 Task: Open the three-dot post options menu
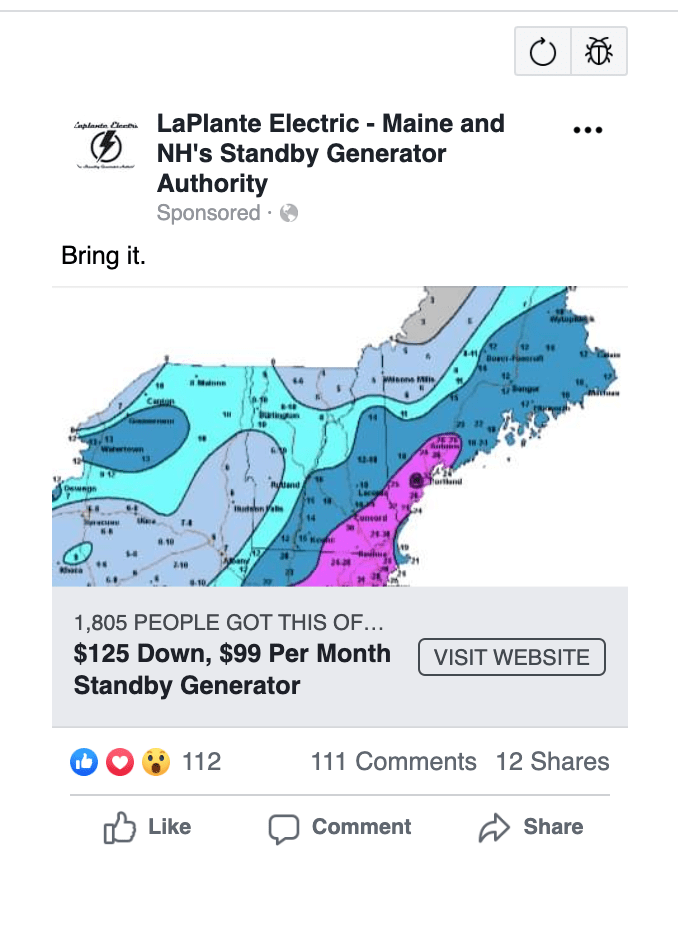pos(588,130)
